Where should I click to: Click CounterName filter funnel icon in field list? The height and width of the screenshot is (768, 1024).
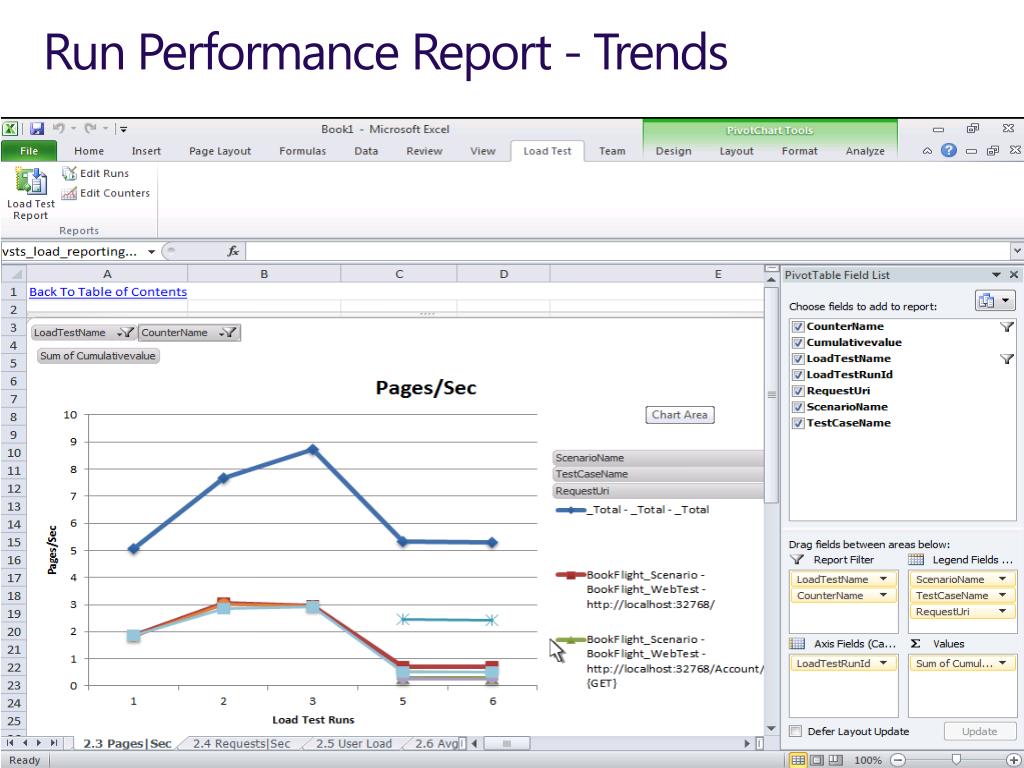1006,327
